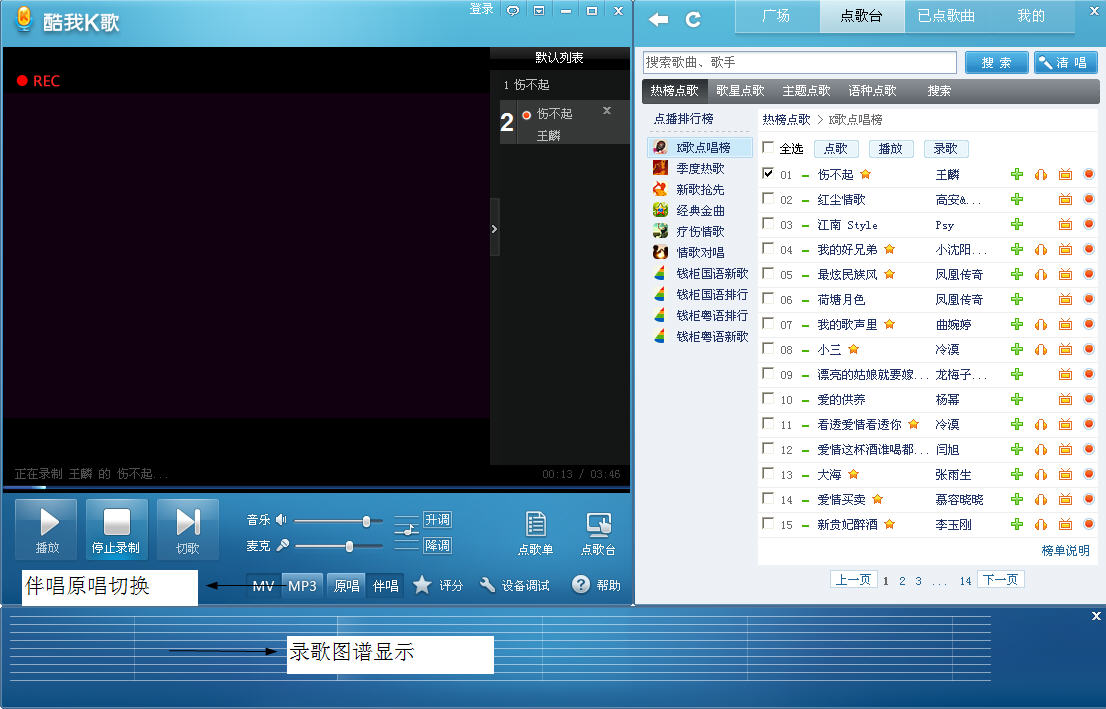Skip the song with the 切歌 button
This screenshot has height=709, width=1106.
(187, 528)
